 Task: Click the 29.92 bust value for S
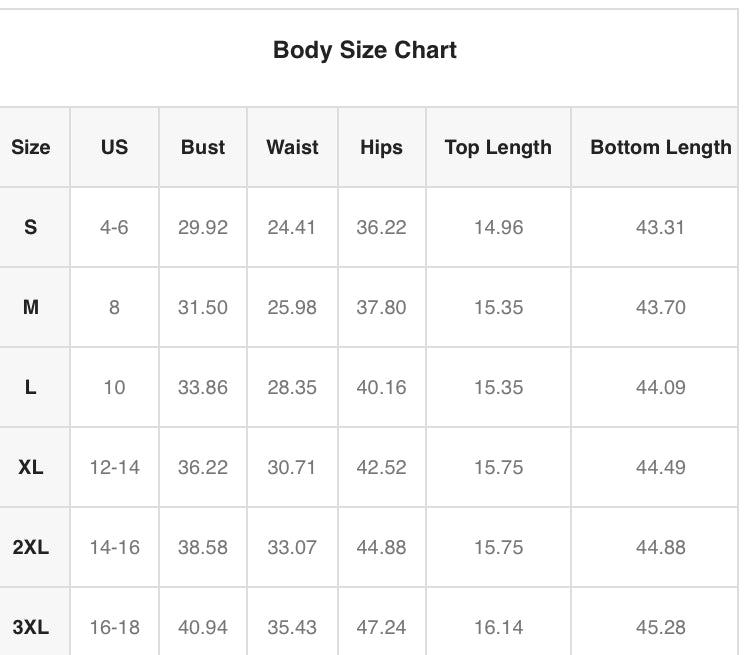(x=203, y=227)
